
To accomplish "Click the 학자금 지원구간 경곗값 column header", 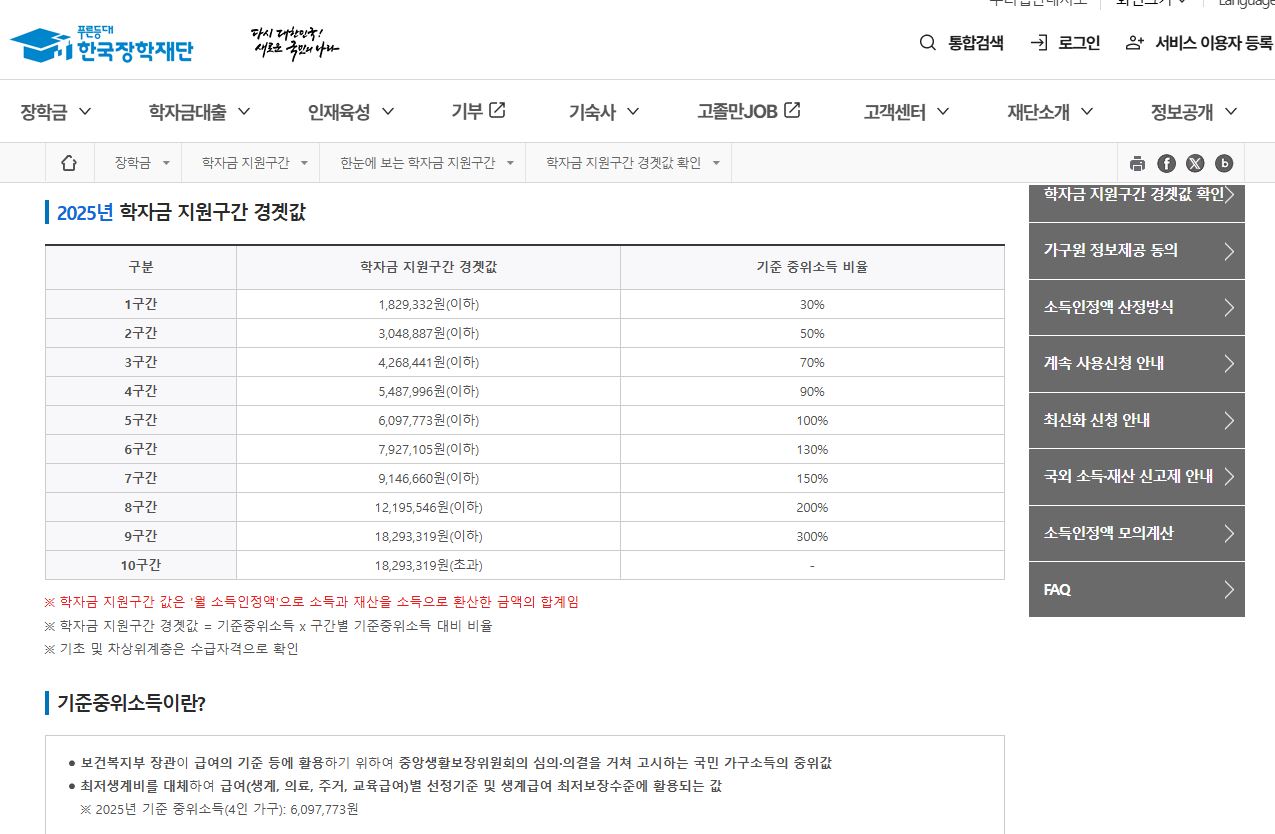I will point(428,267).
